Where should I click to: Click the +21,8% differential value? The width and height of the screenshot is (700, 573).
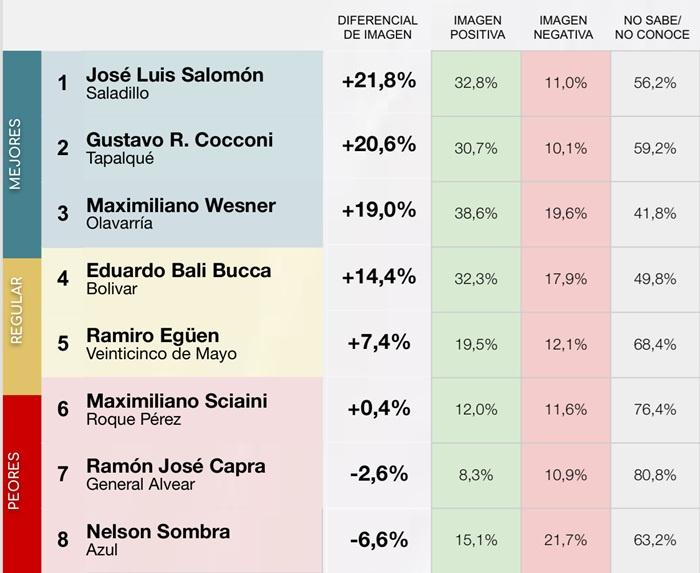coord(378,82)
